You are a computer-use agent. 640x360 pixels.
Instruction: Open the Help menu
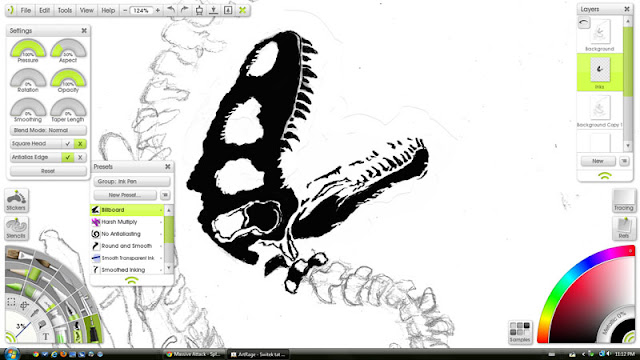click(108, 11)
